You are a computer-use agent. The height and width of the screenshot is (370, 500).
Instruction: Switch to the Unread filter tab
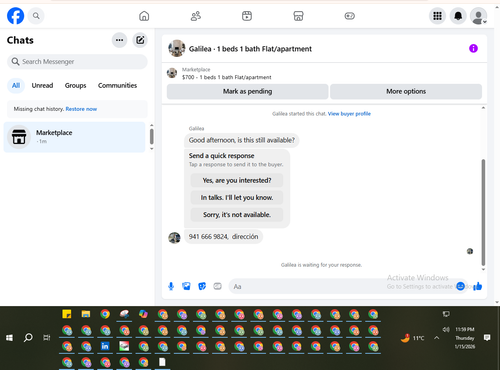pyautogui.click(x=42, y=85)
